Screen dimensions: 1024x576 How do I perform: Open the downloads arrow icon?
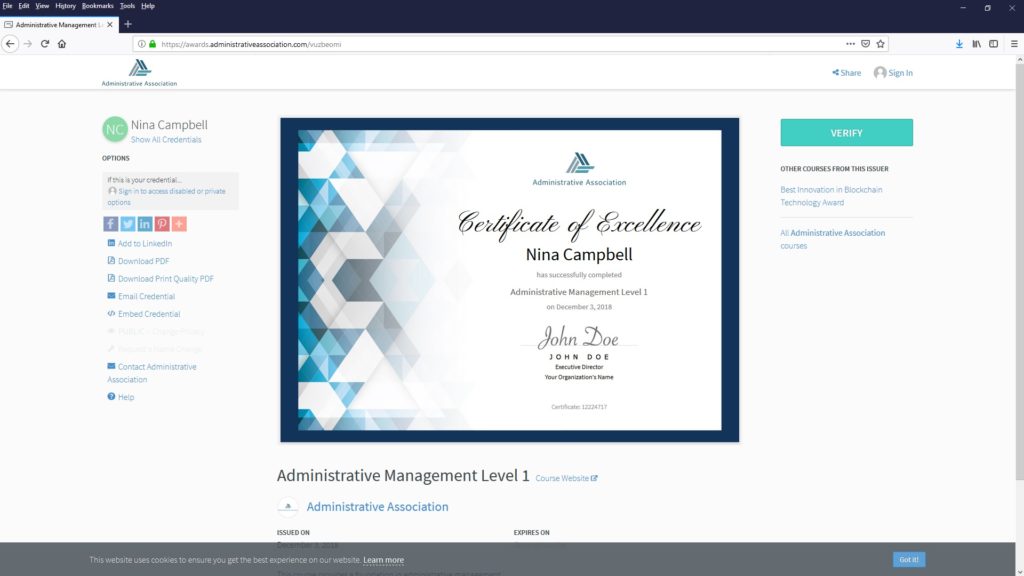click(959, 44)
